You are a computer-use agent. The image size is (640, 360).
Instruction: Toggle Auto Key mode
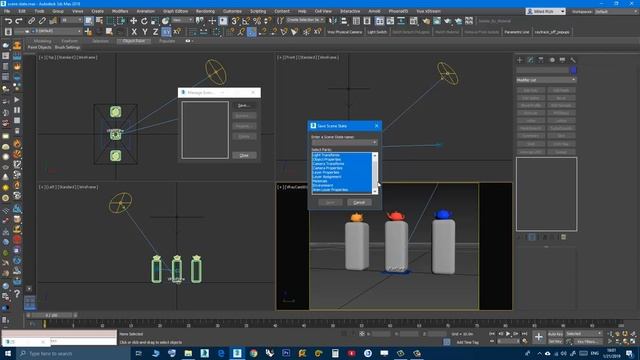point(555,334)
